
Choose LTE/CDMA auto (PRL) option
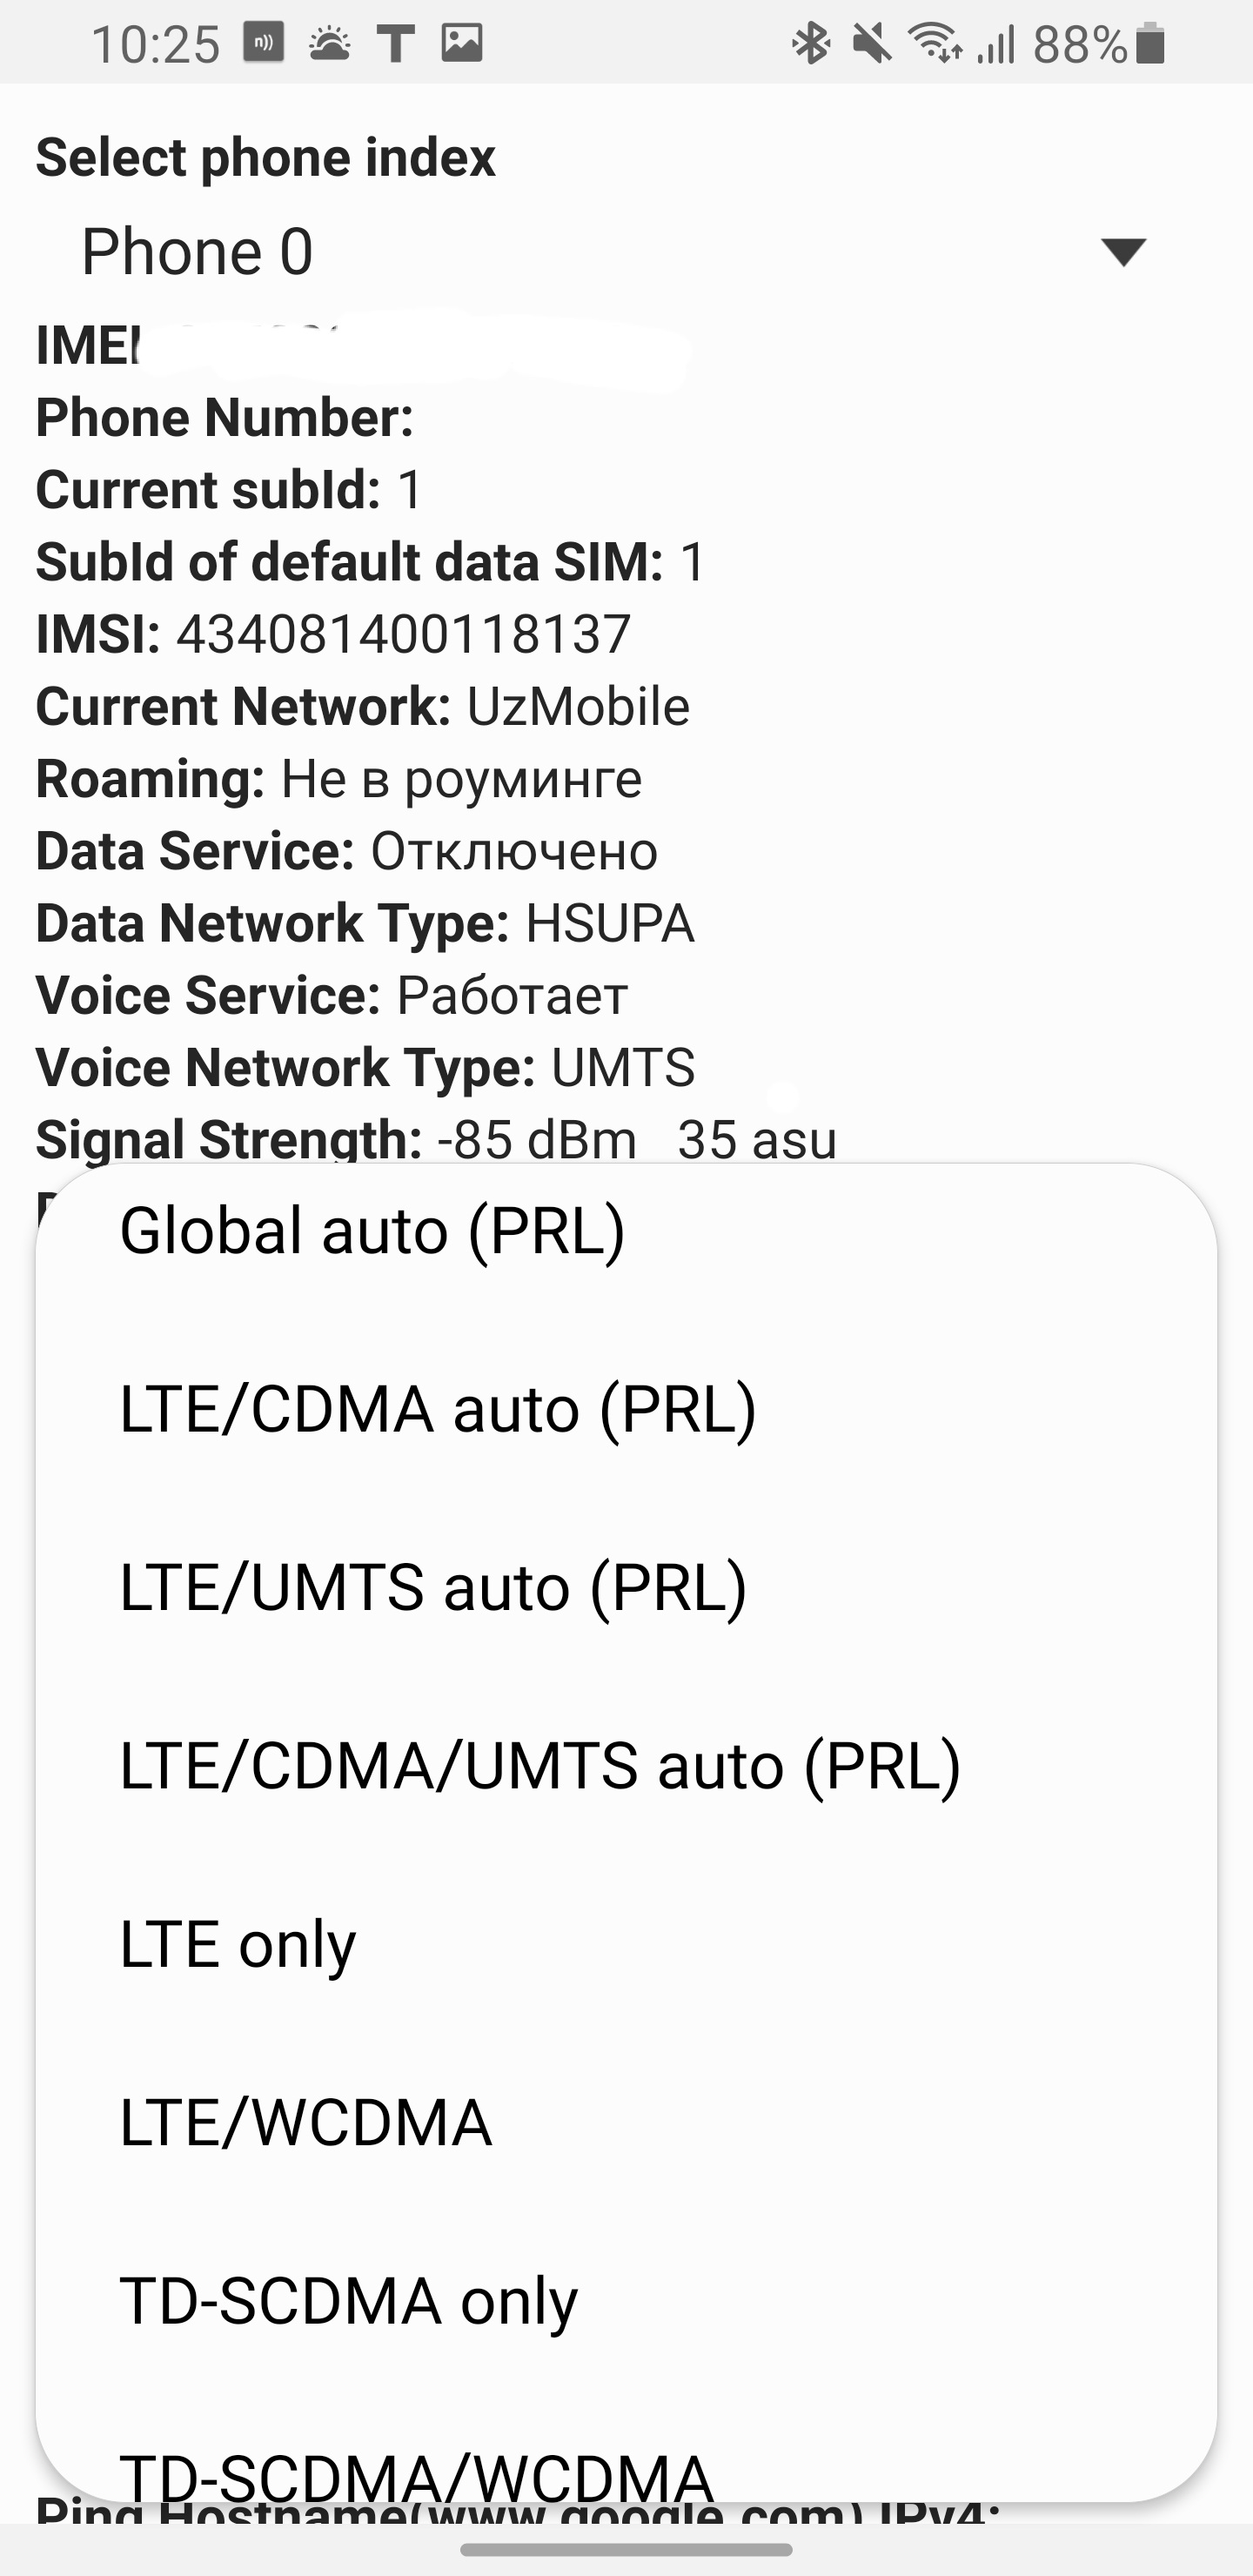click(x=438, y=1409)
